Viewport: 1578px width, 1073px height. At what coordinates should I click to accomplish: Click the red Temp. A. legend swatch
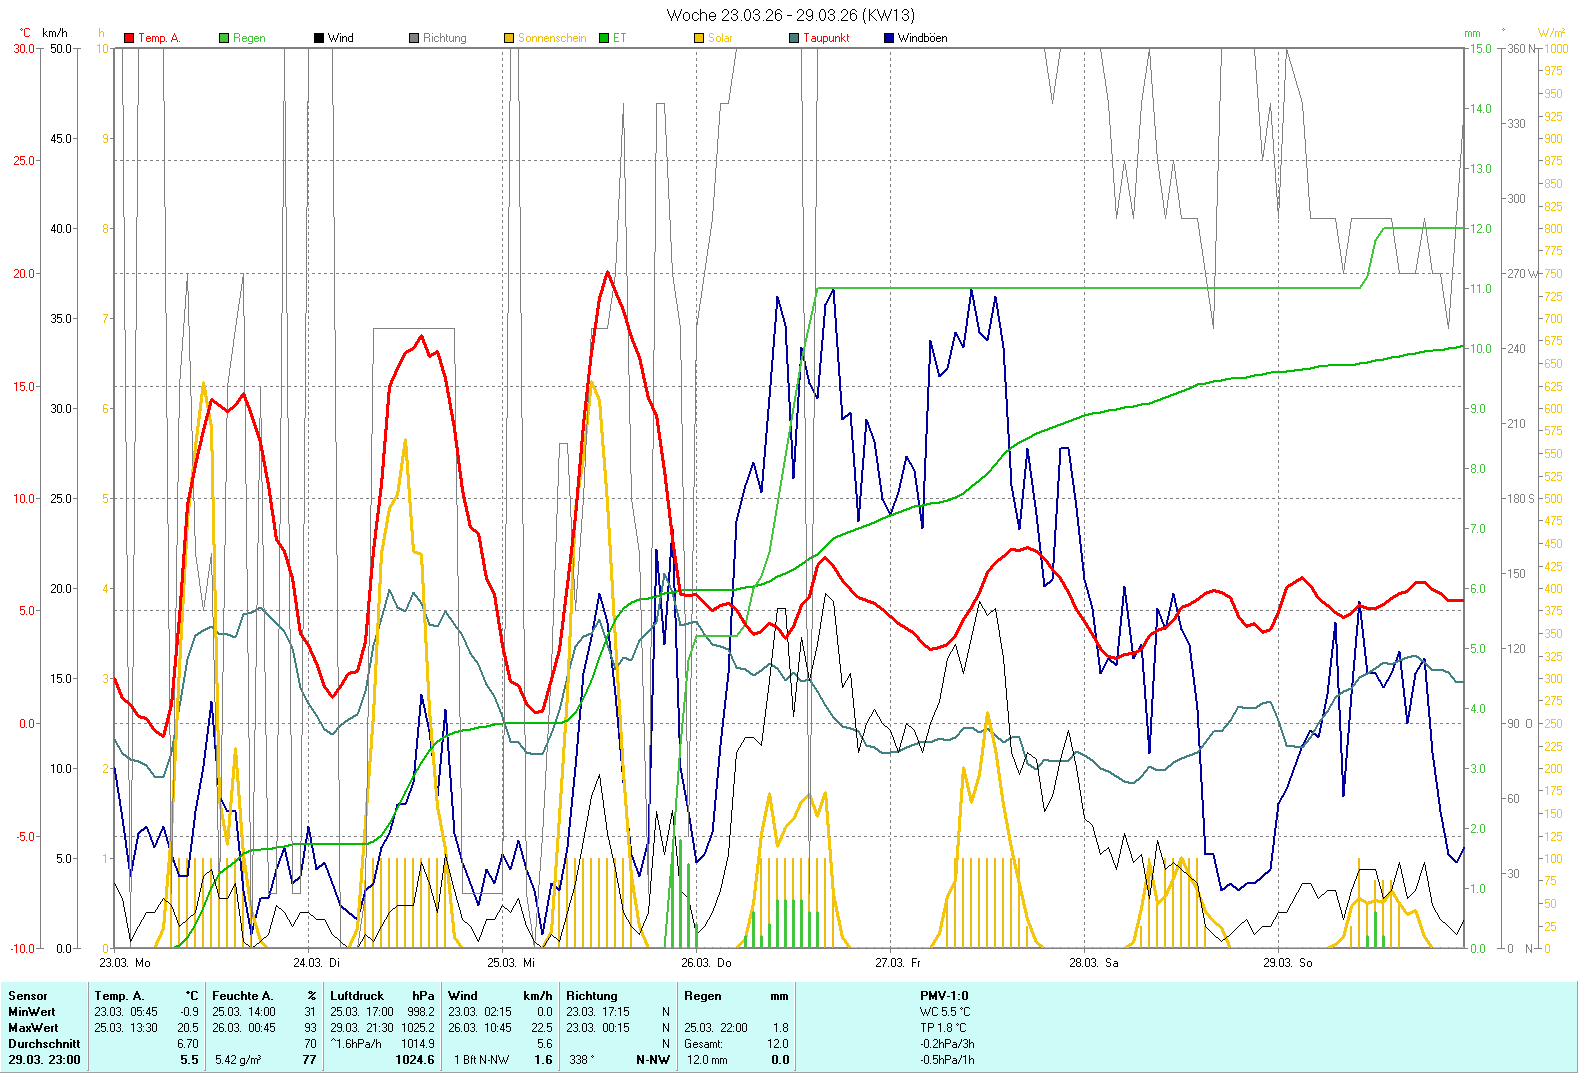pos(129,38)
